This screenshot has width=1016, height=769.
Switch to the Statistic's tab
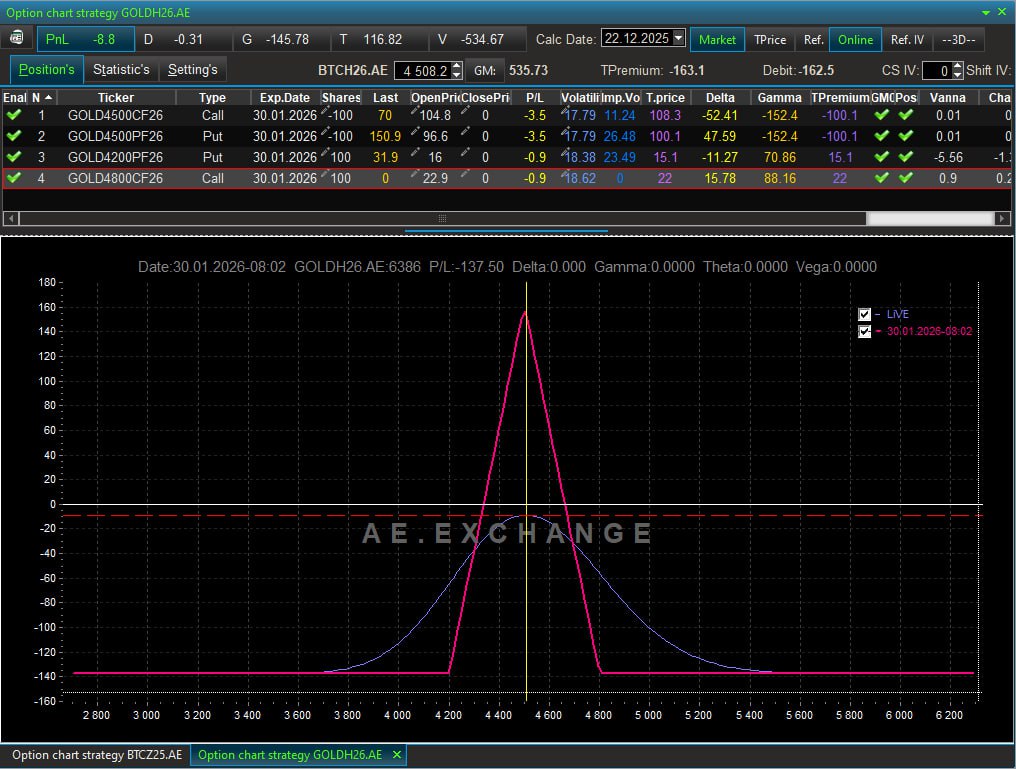(121, 70)
